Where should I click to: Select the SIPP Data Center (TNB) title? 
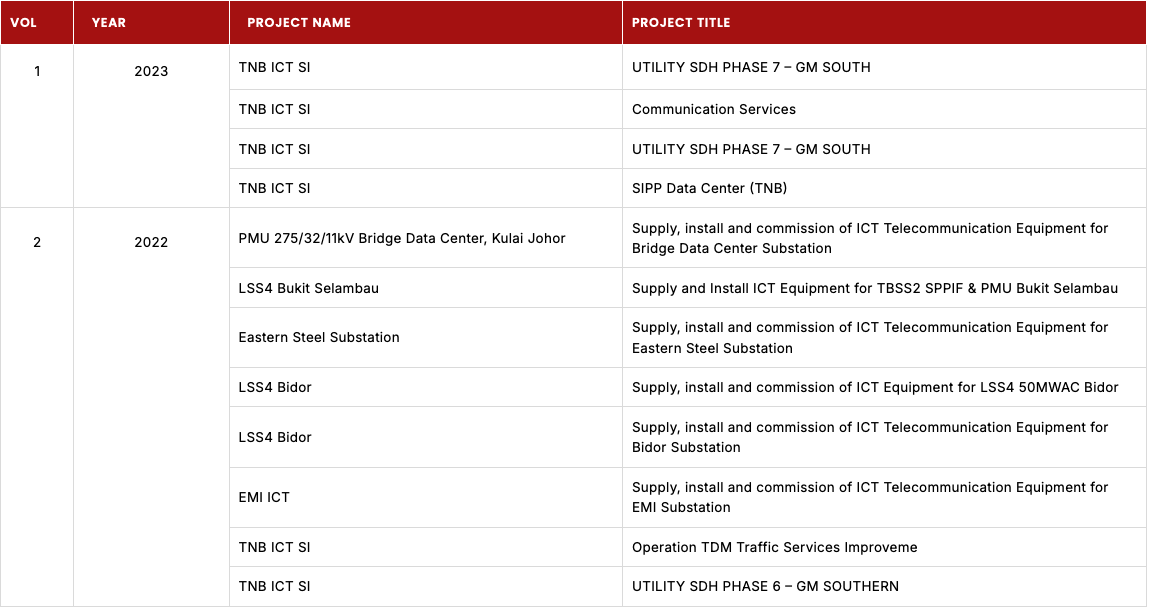coord(702,188)
